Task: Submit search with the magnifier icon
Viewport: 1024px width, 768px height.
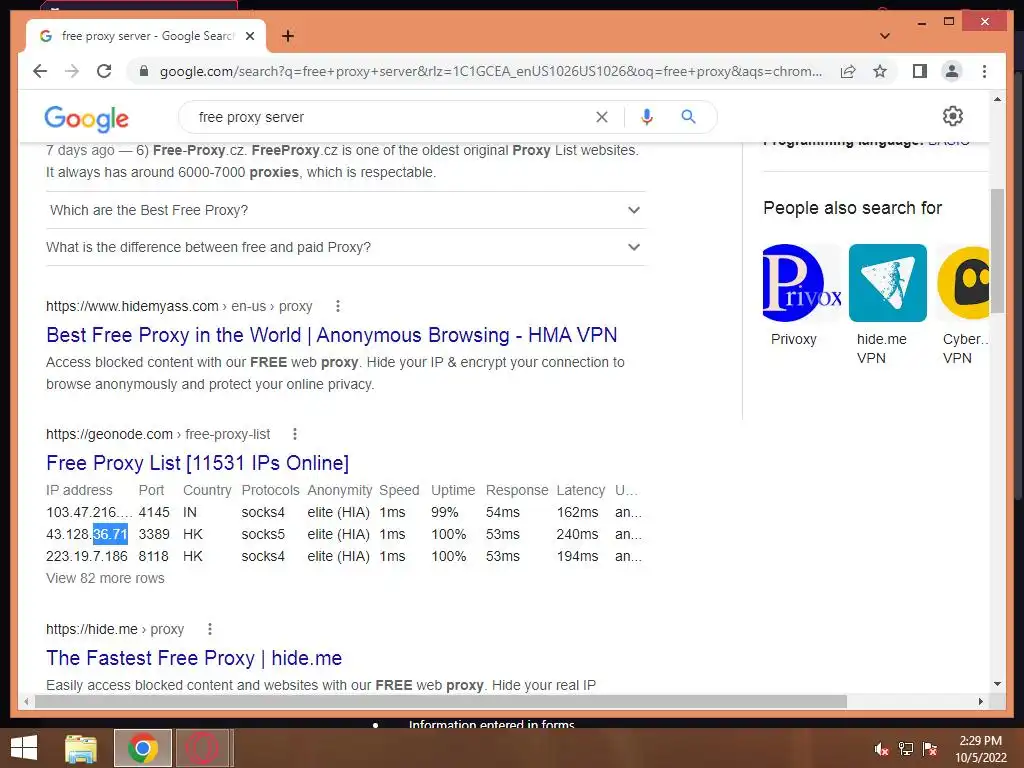Action: (688, 117)
